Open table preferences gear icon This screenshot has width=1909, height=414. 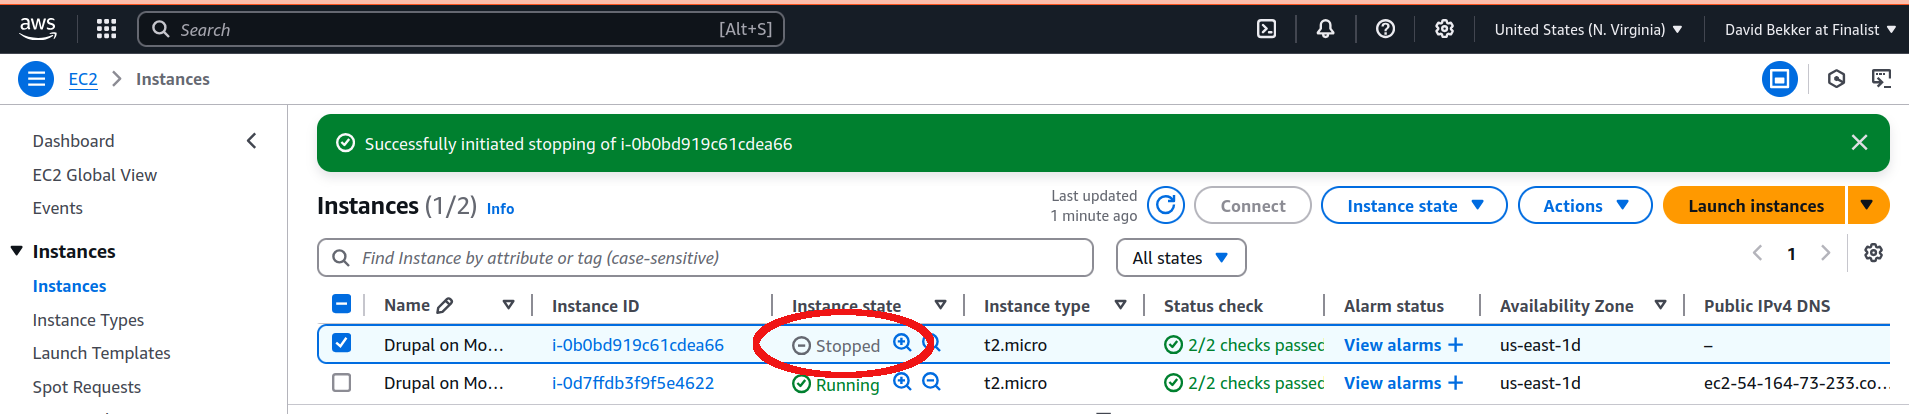1873,253
